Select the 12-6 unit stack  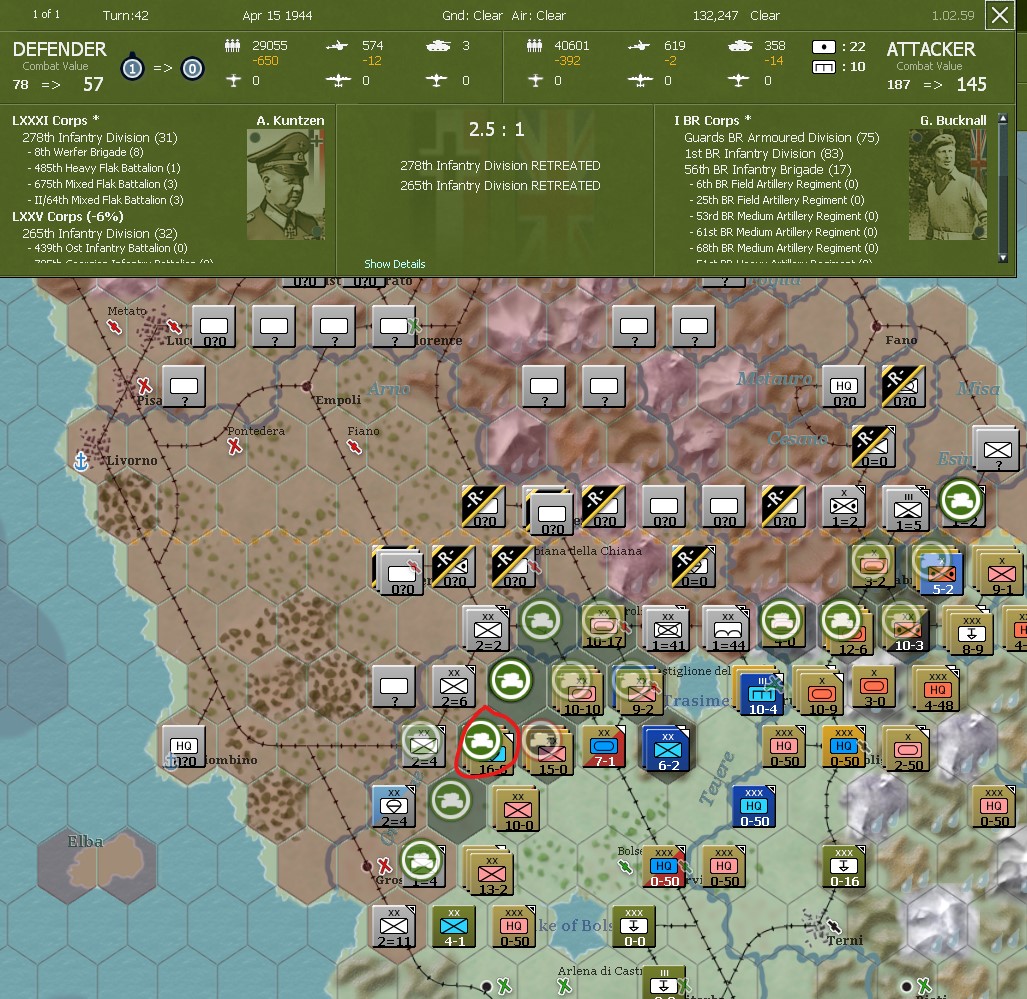[x=848, y=630]
